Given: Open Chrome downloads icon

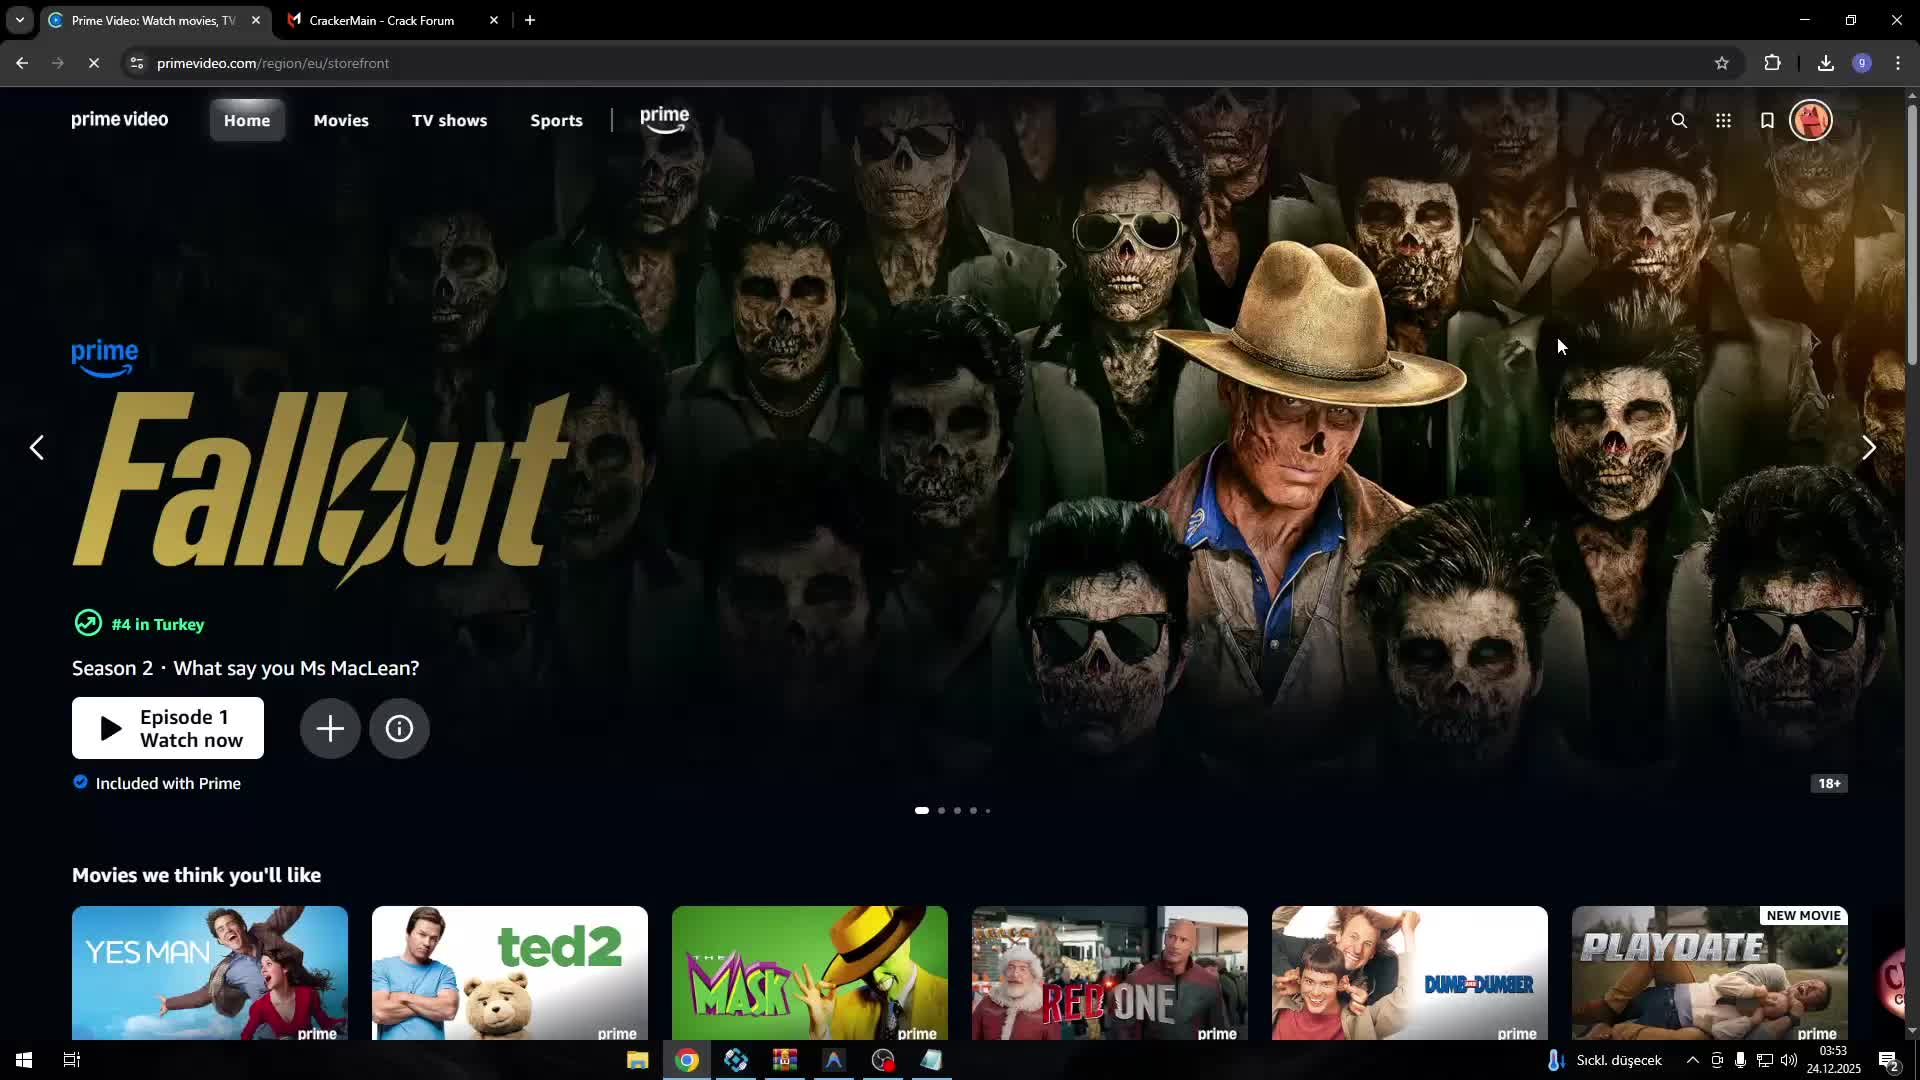Looking at the screenshot, I should [x=1826, y=63].
